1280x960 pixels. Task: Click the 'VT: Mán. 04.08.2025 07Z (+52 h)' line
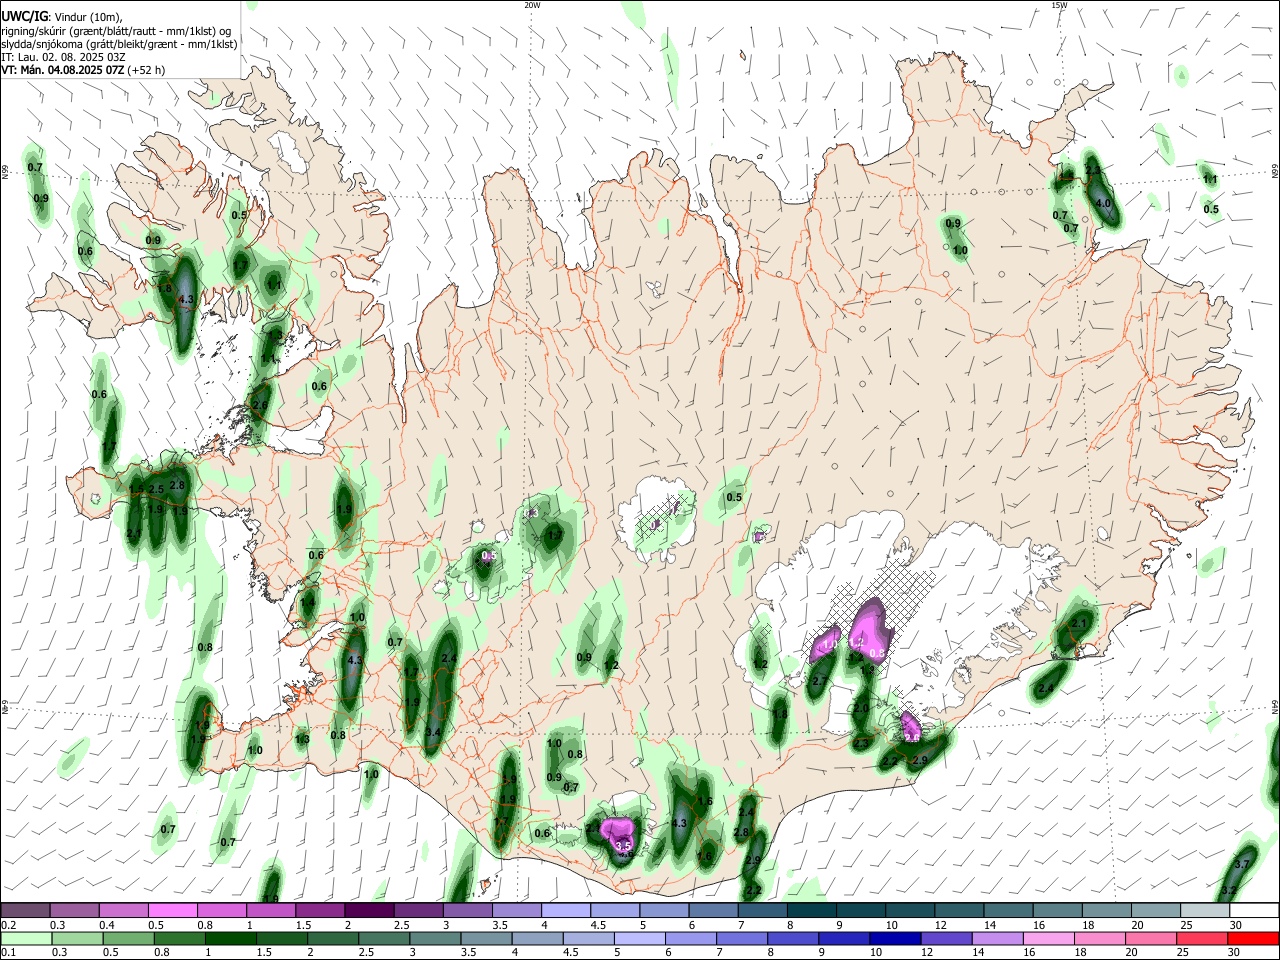(83, 70)
